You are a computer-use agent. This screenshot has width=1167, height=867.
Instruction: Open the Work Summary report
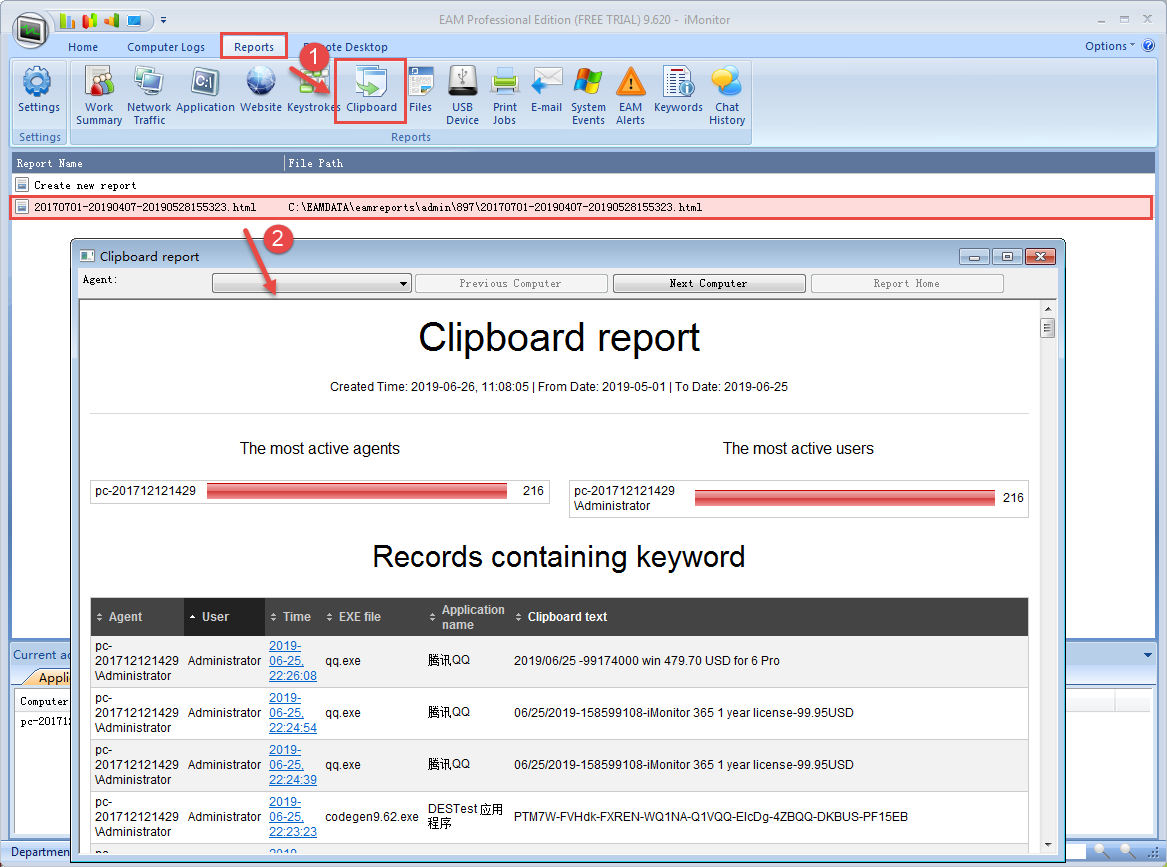pos(99,95)
